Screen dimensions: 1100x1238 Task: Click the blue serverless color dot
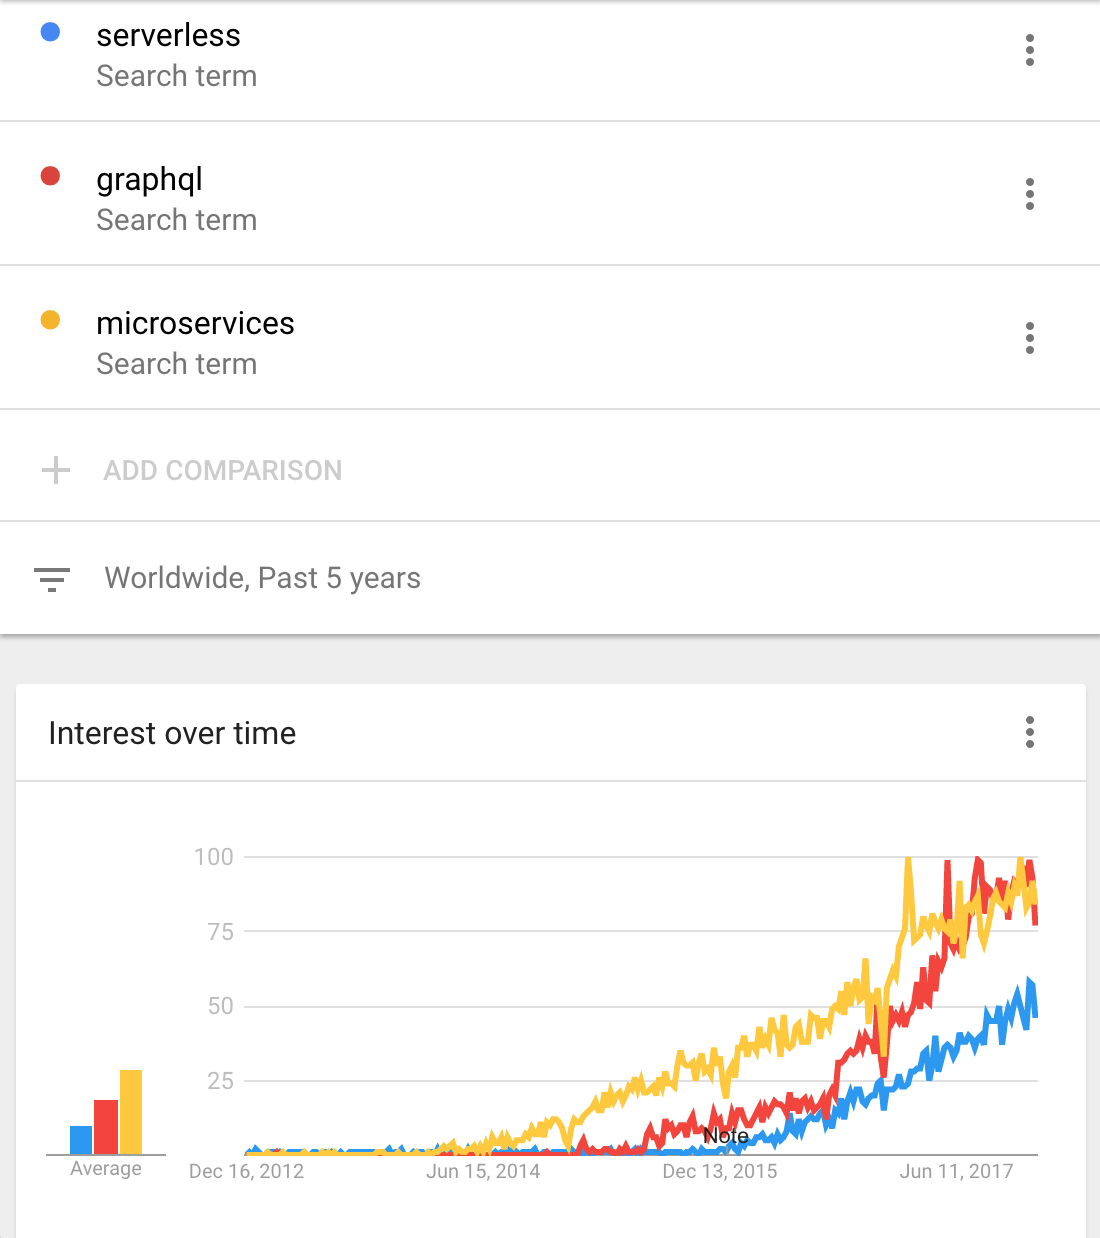tap(50, 33)
